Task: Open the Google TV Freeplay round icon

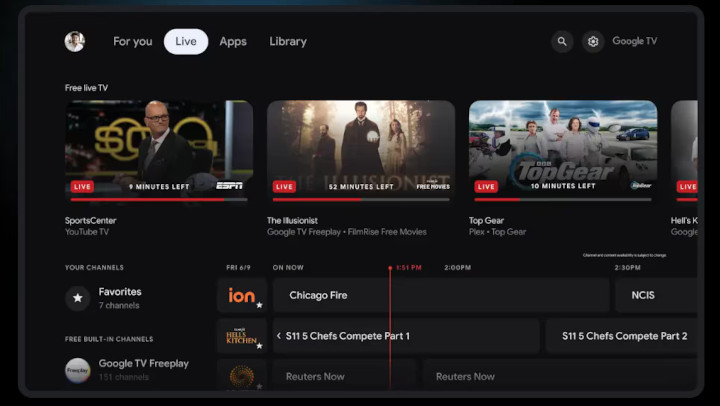Action: pyautogui.click(x=78, y=370)
